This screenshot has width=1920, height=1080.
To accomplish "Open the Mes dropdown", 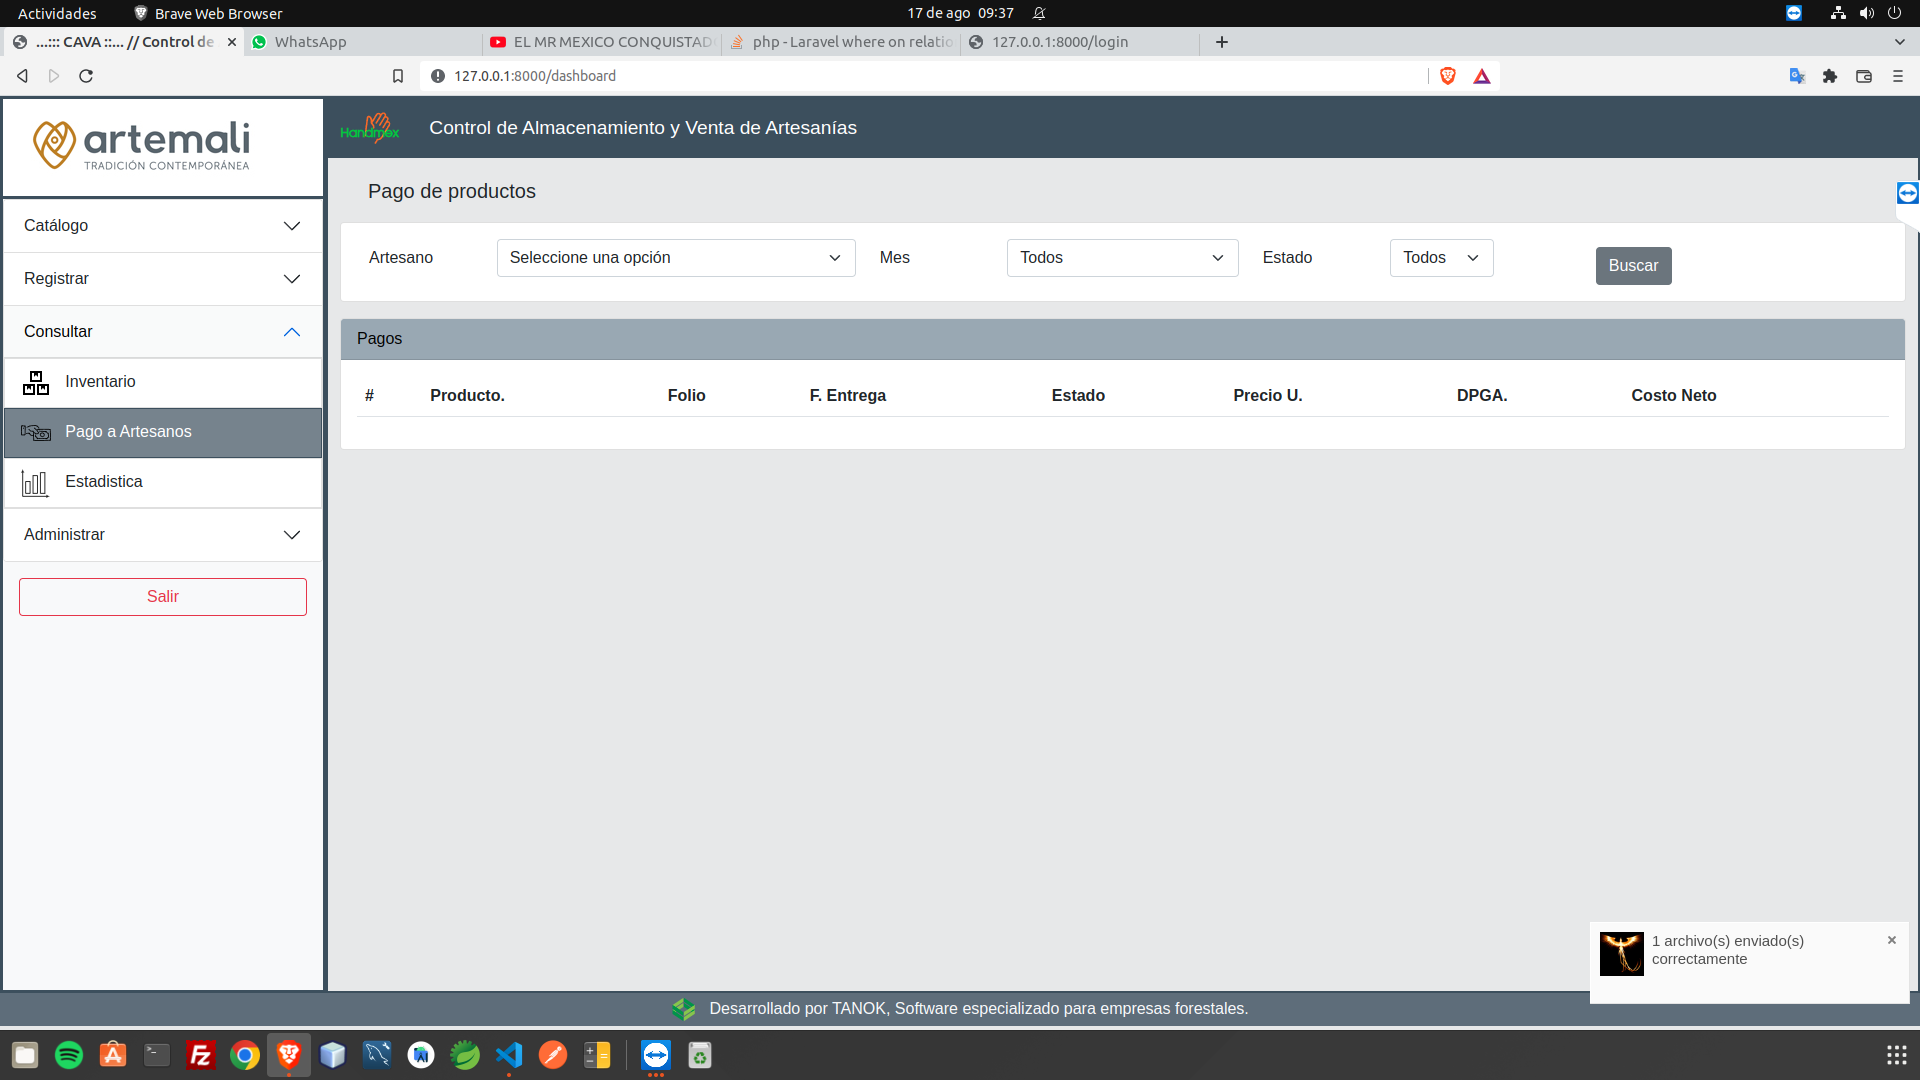I will click(1121, 258).
